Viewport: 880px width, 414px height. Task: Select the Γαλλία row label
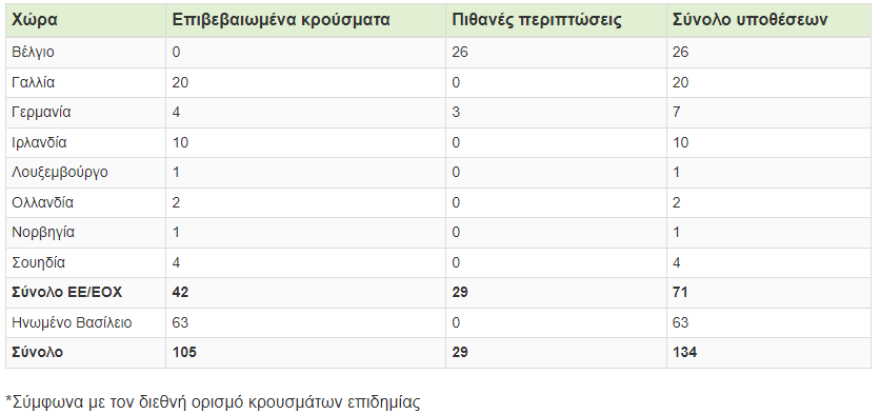point(32,82)
